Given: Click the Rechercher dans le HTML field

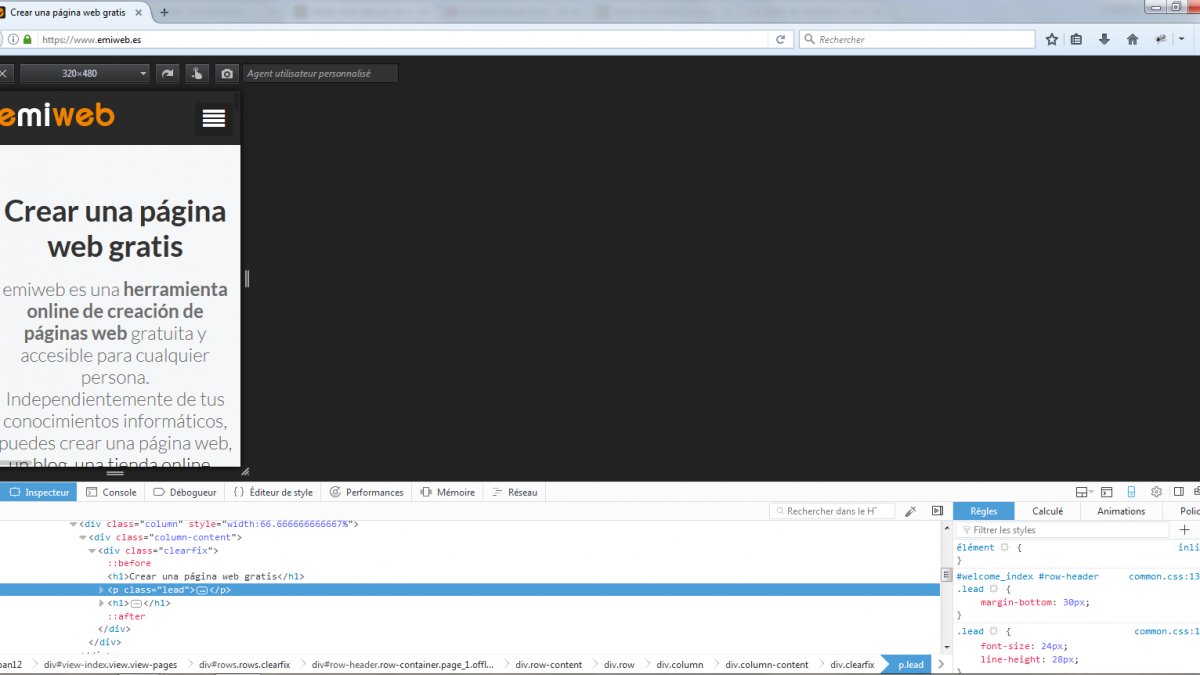Looking at the screenshot, I should click(x=832, y=511).
